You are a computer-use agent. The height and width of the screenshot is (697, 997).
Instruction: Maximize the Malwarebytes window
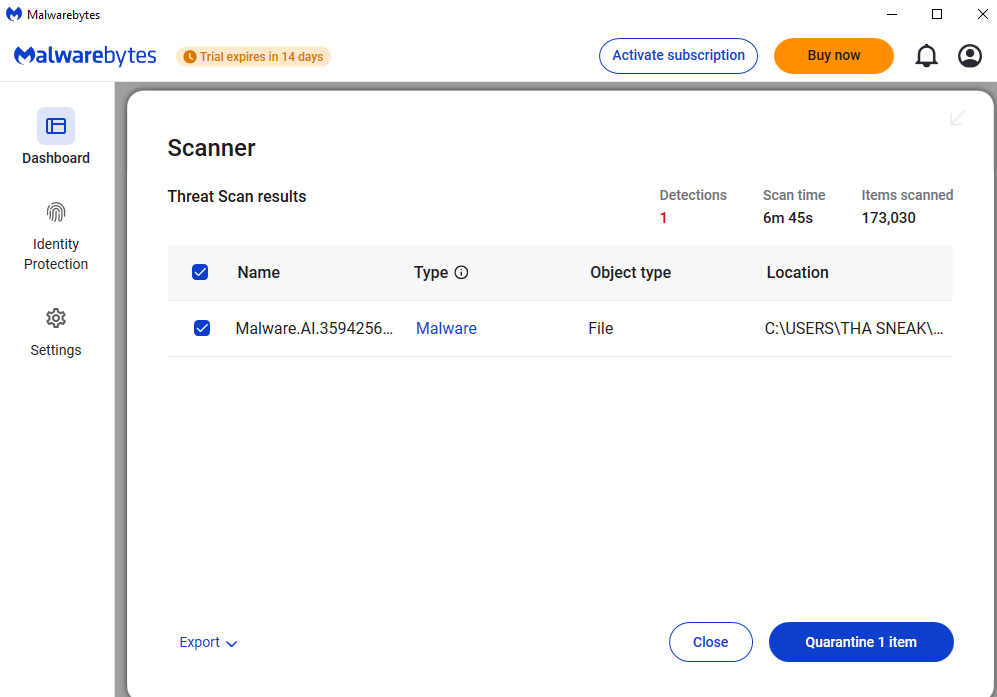937,14
